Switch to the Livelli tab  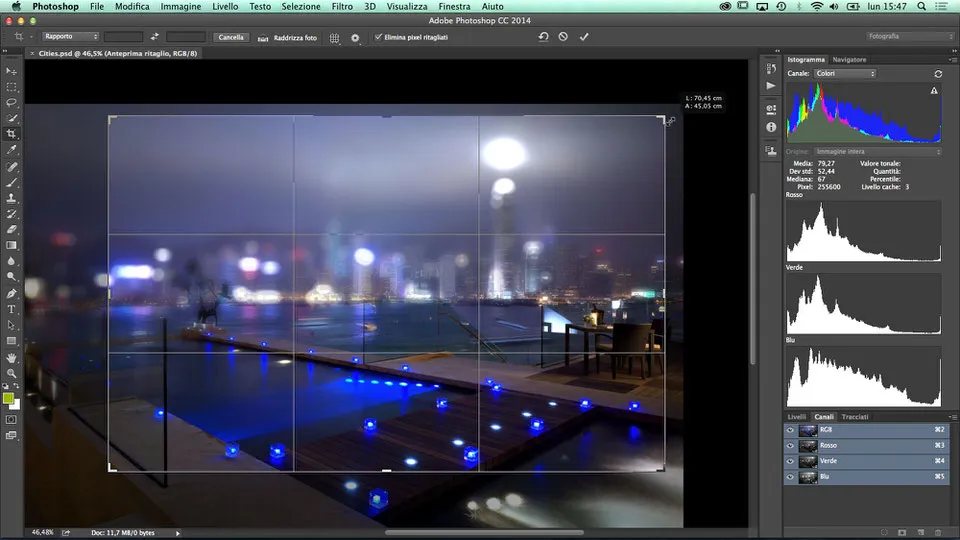point(797,416)
